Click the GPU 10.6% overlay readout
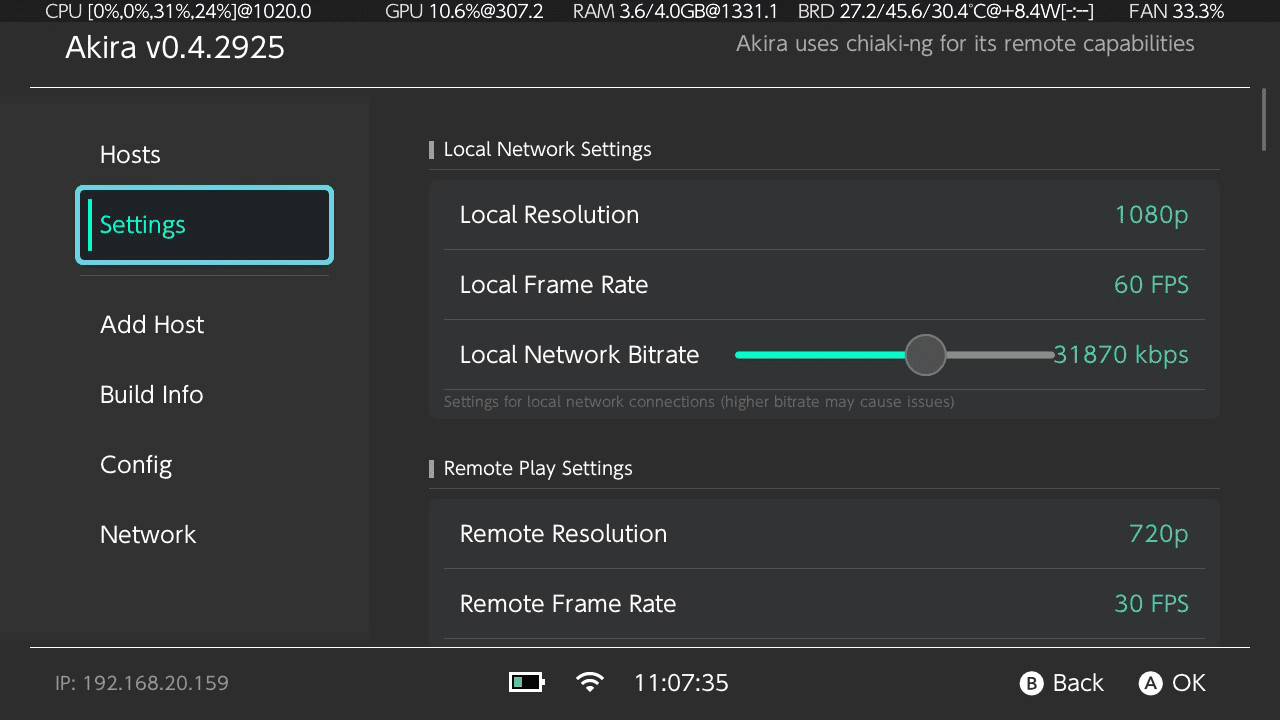1280x720 pixels. coord(464,12)
